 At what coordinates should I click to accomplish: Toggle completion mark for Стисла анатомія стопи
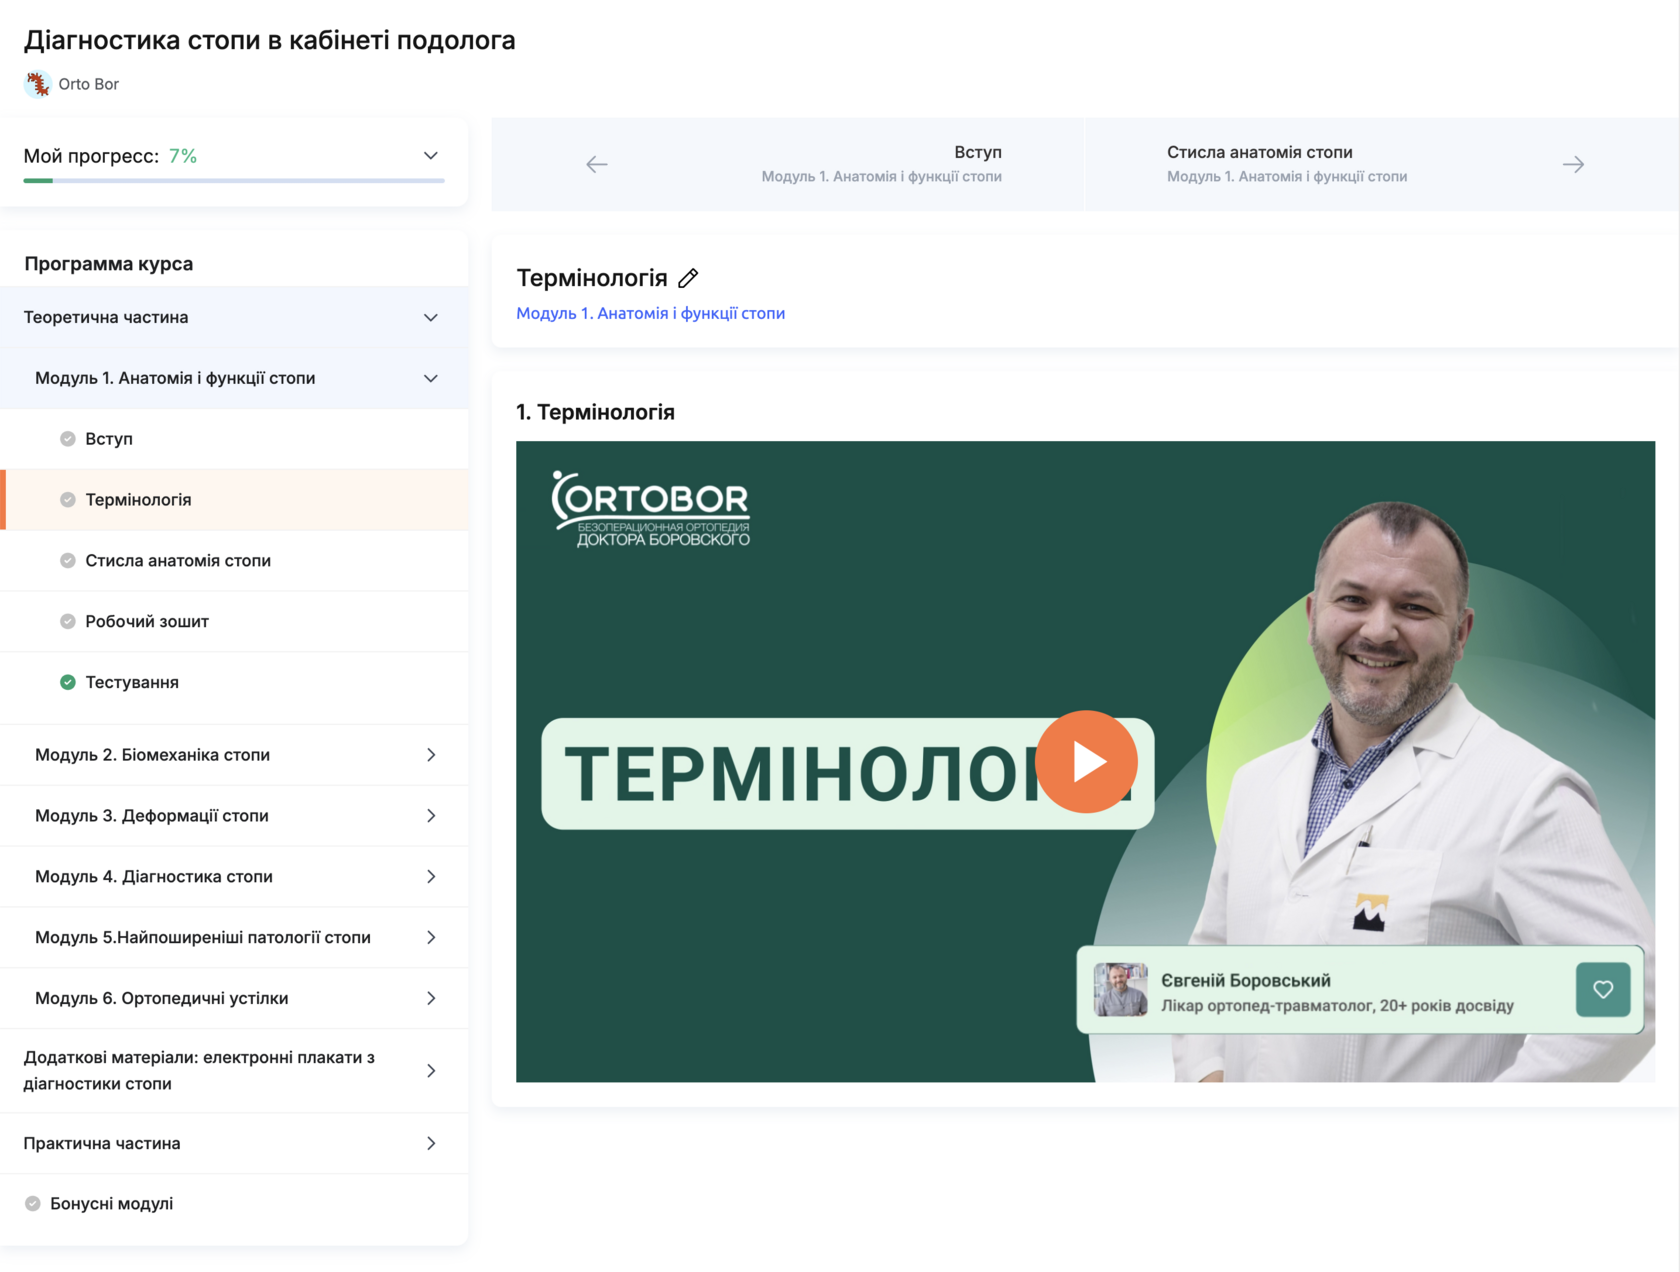point(68,561)
